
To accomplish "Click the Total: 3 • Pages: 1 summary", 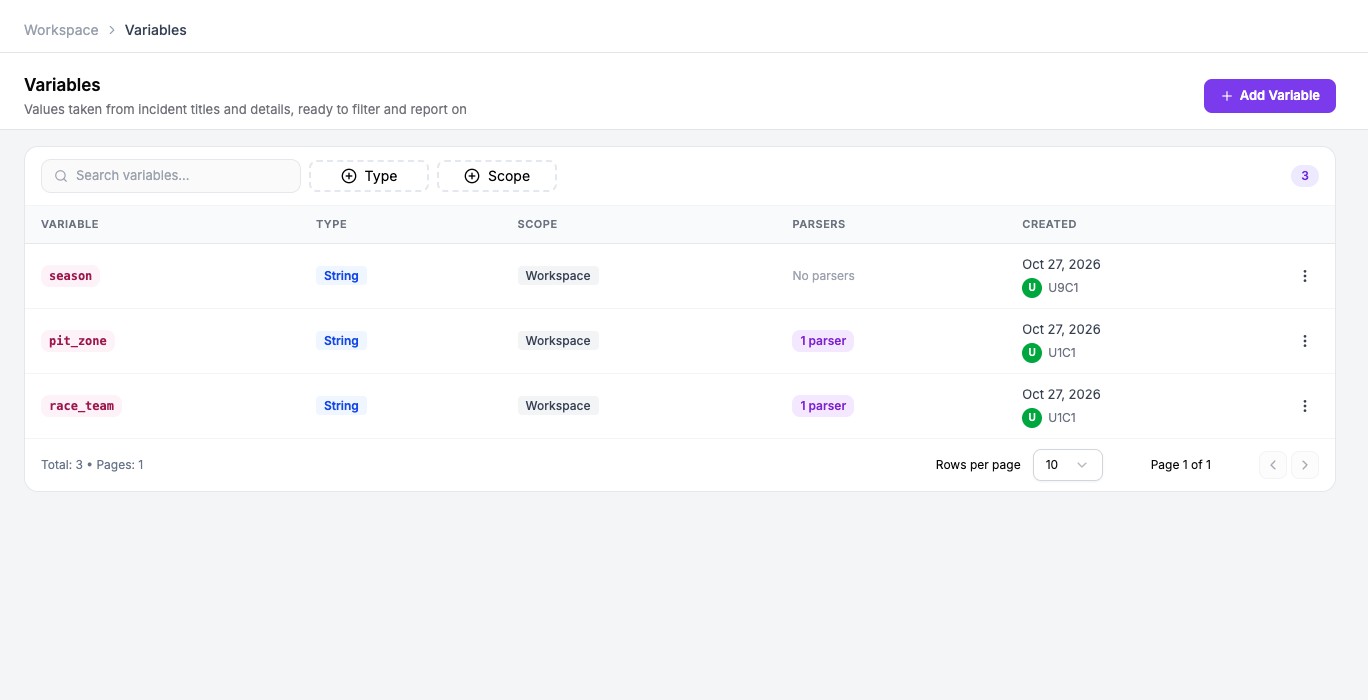I will tap(92, 465).
